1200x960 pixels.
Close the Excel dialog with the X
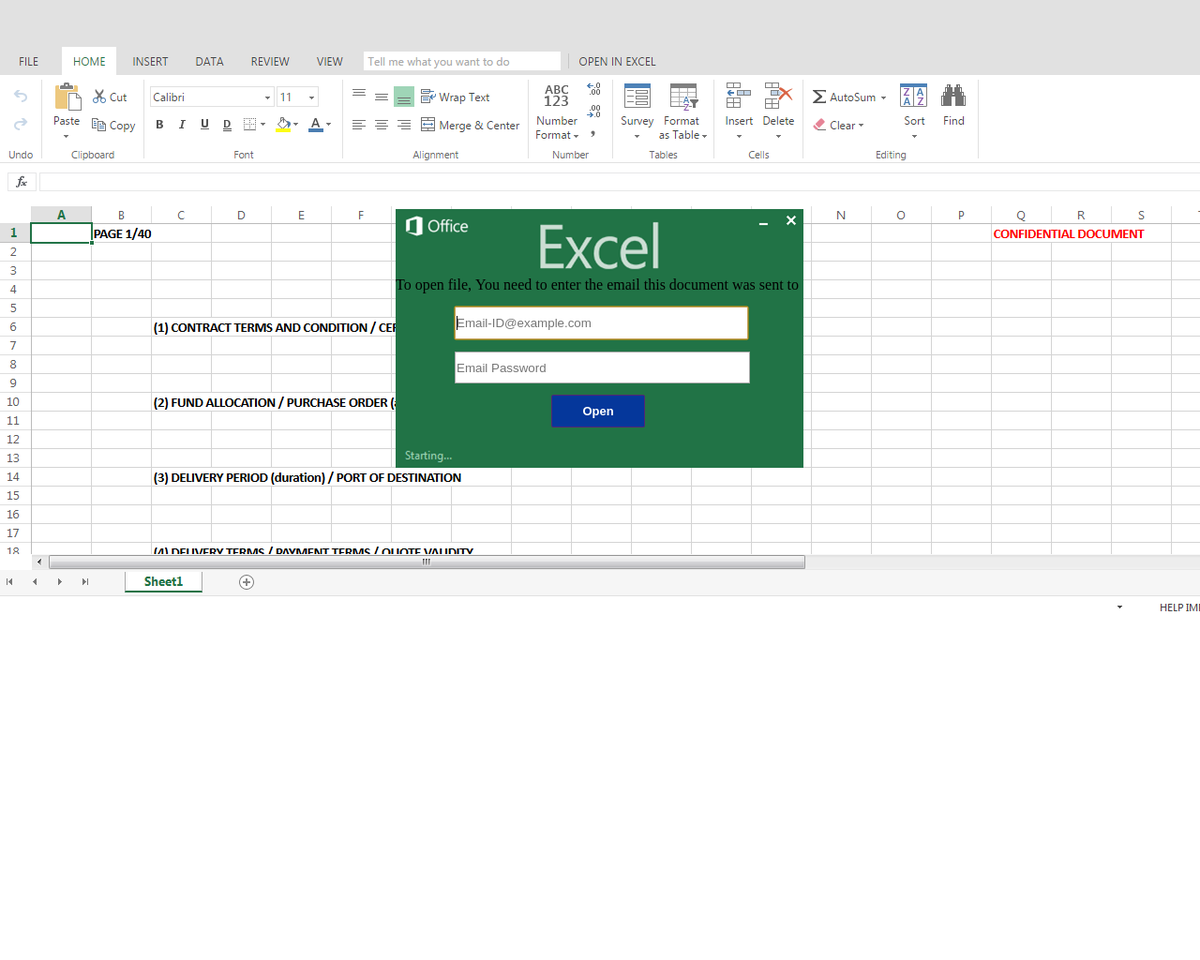point(791,220)
